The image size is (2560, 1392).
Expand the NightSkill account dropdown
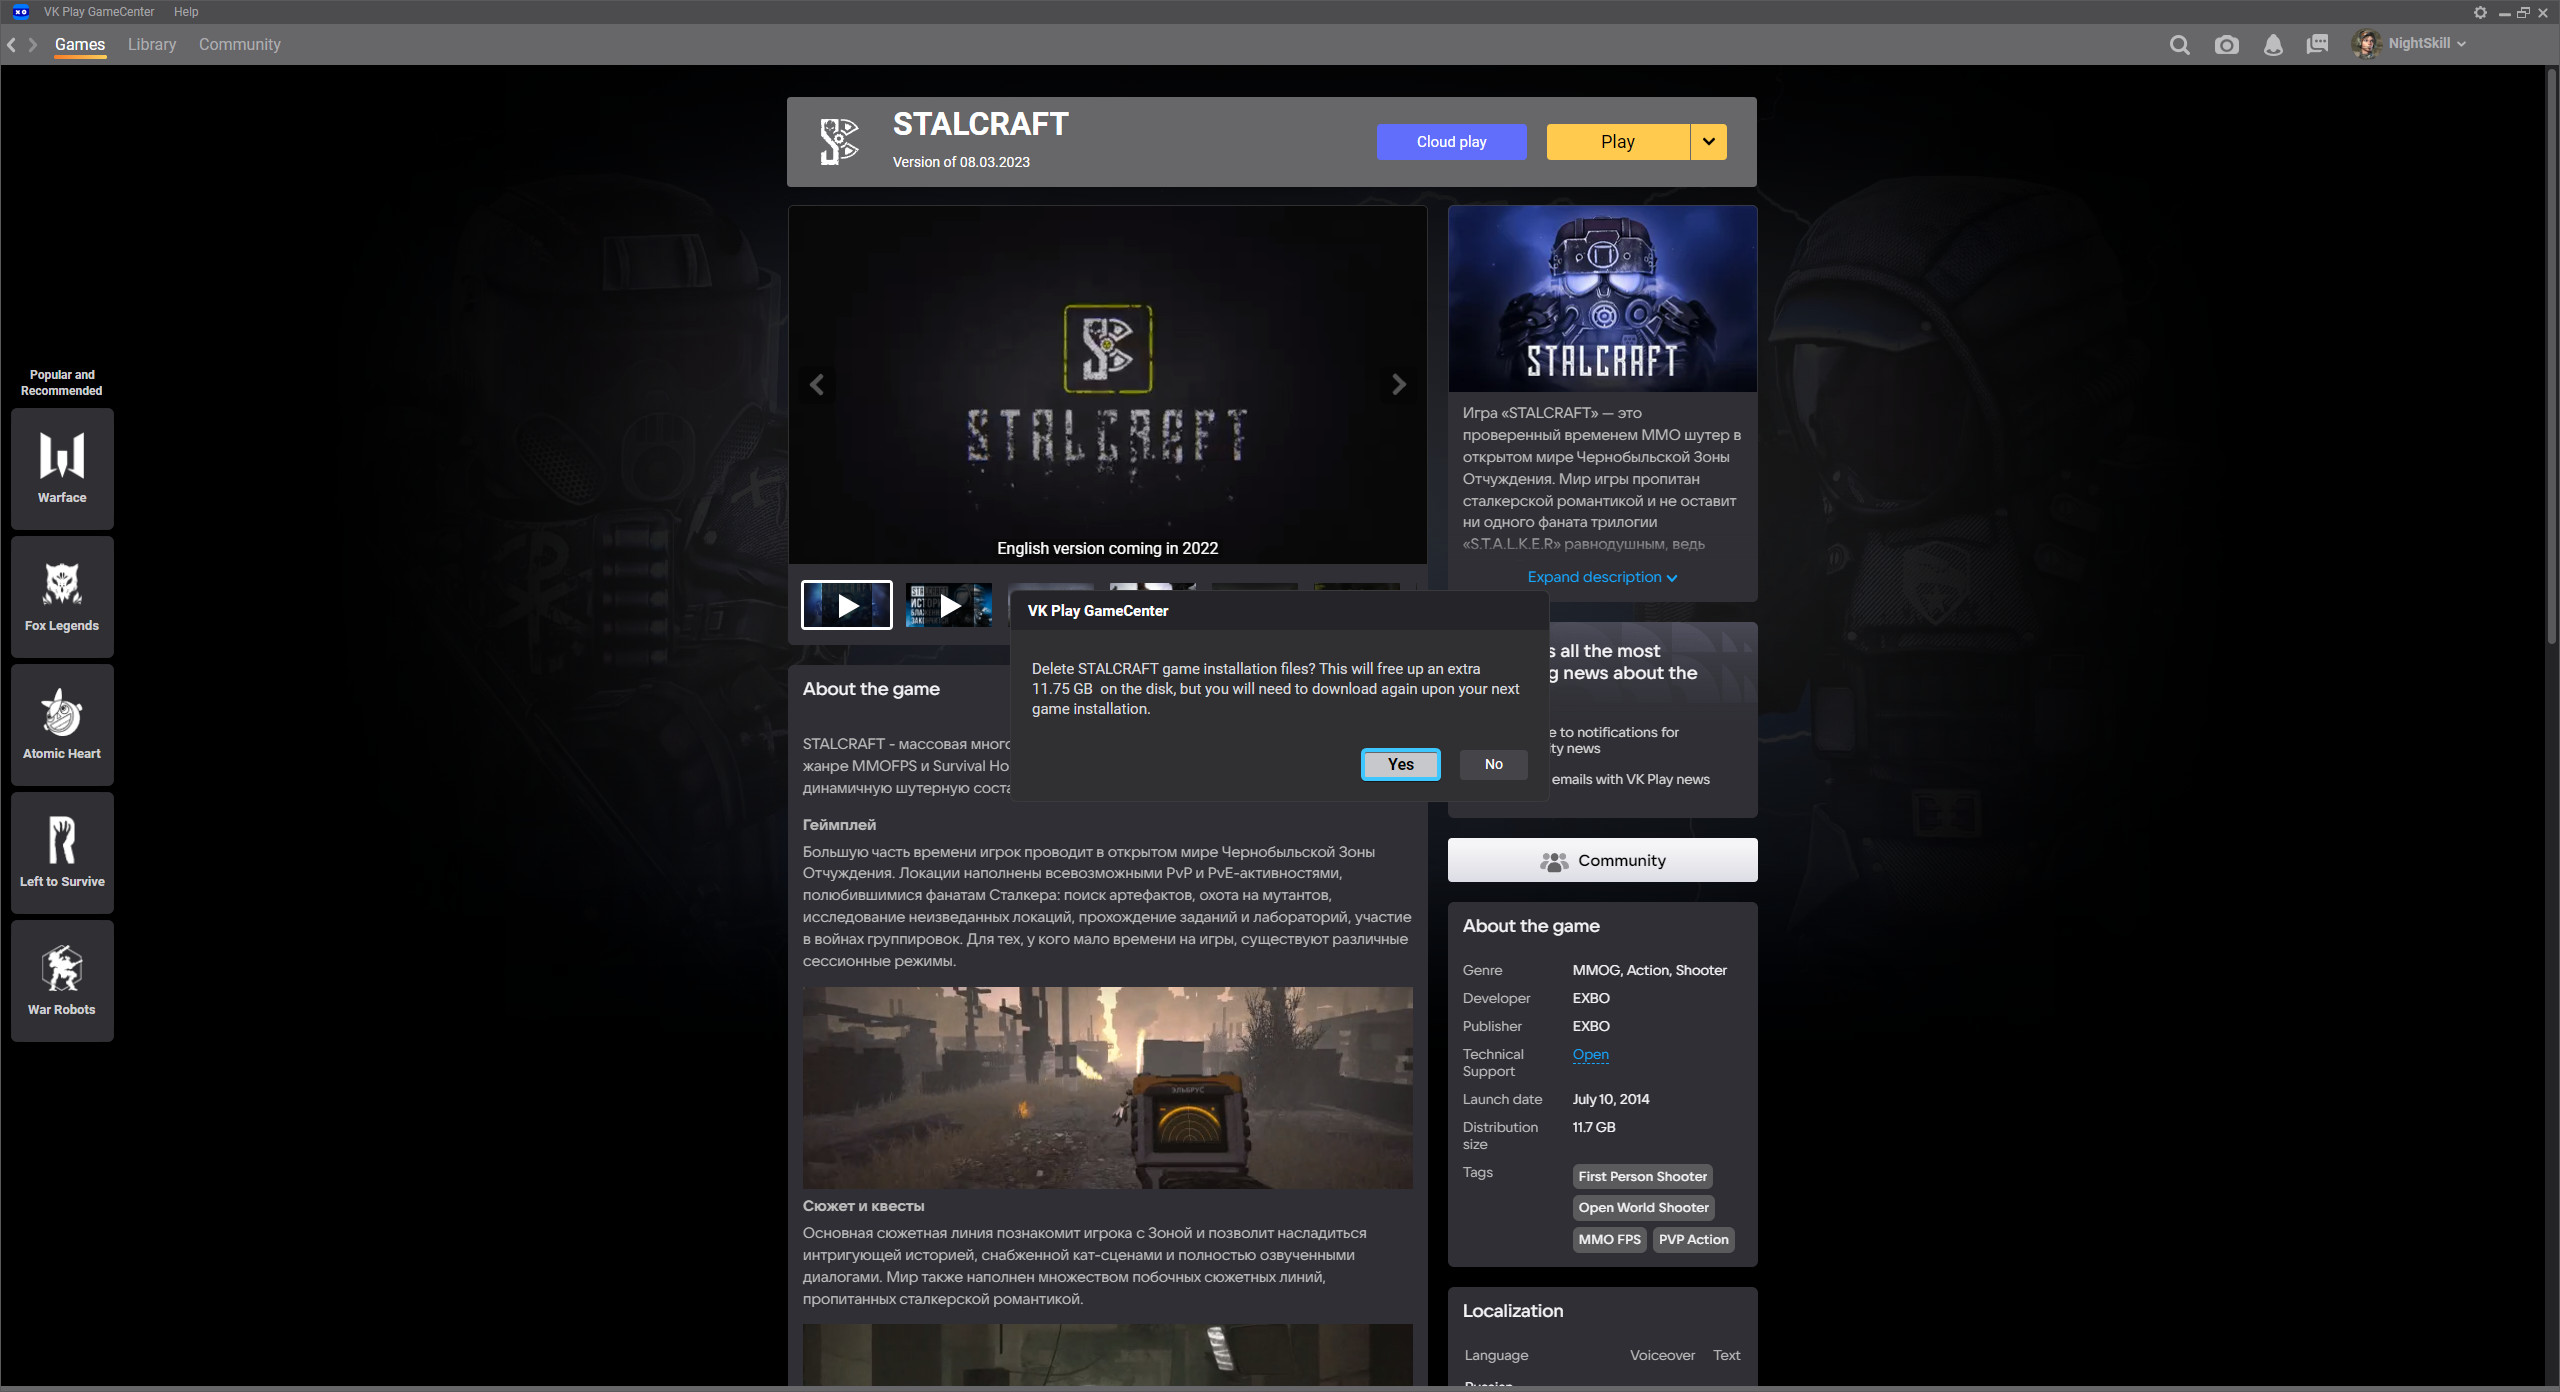2461,44
